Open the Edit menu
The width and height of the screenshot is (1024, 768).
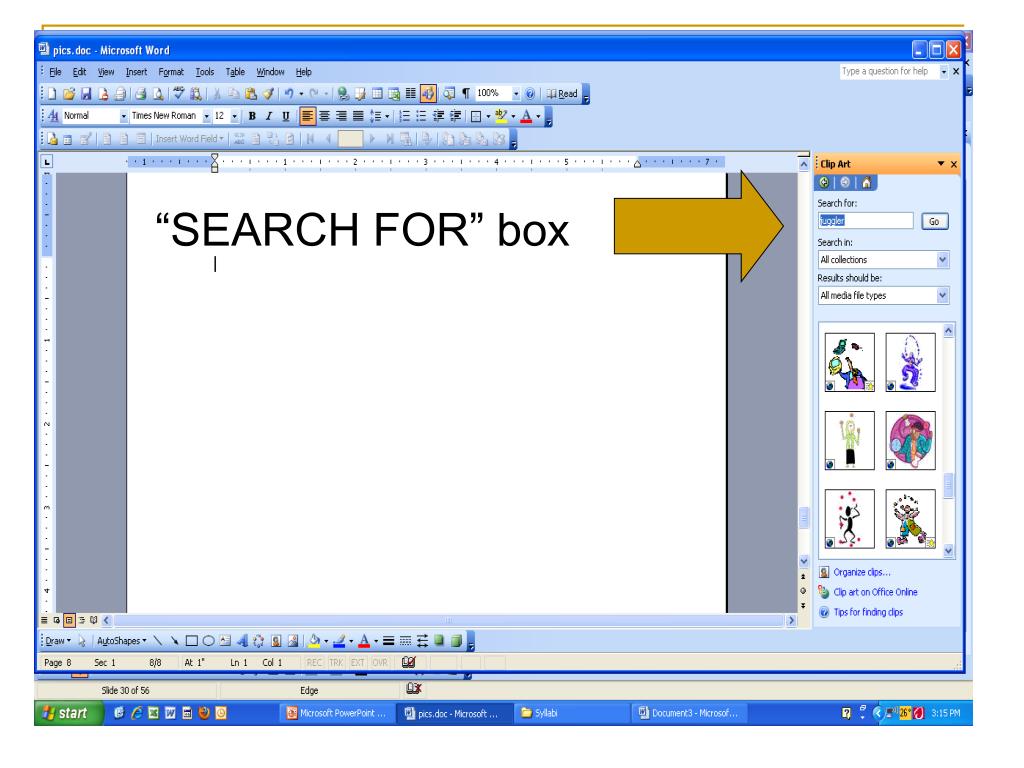pos(79,72)
